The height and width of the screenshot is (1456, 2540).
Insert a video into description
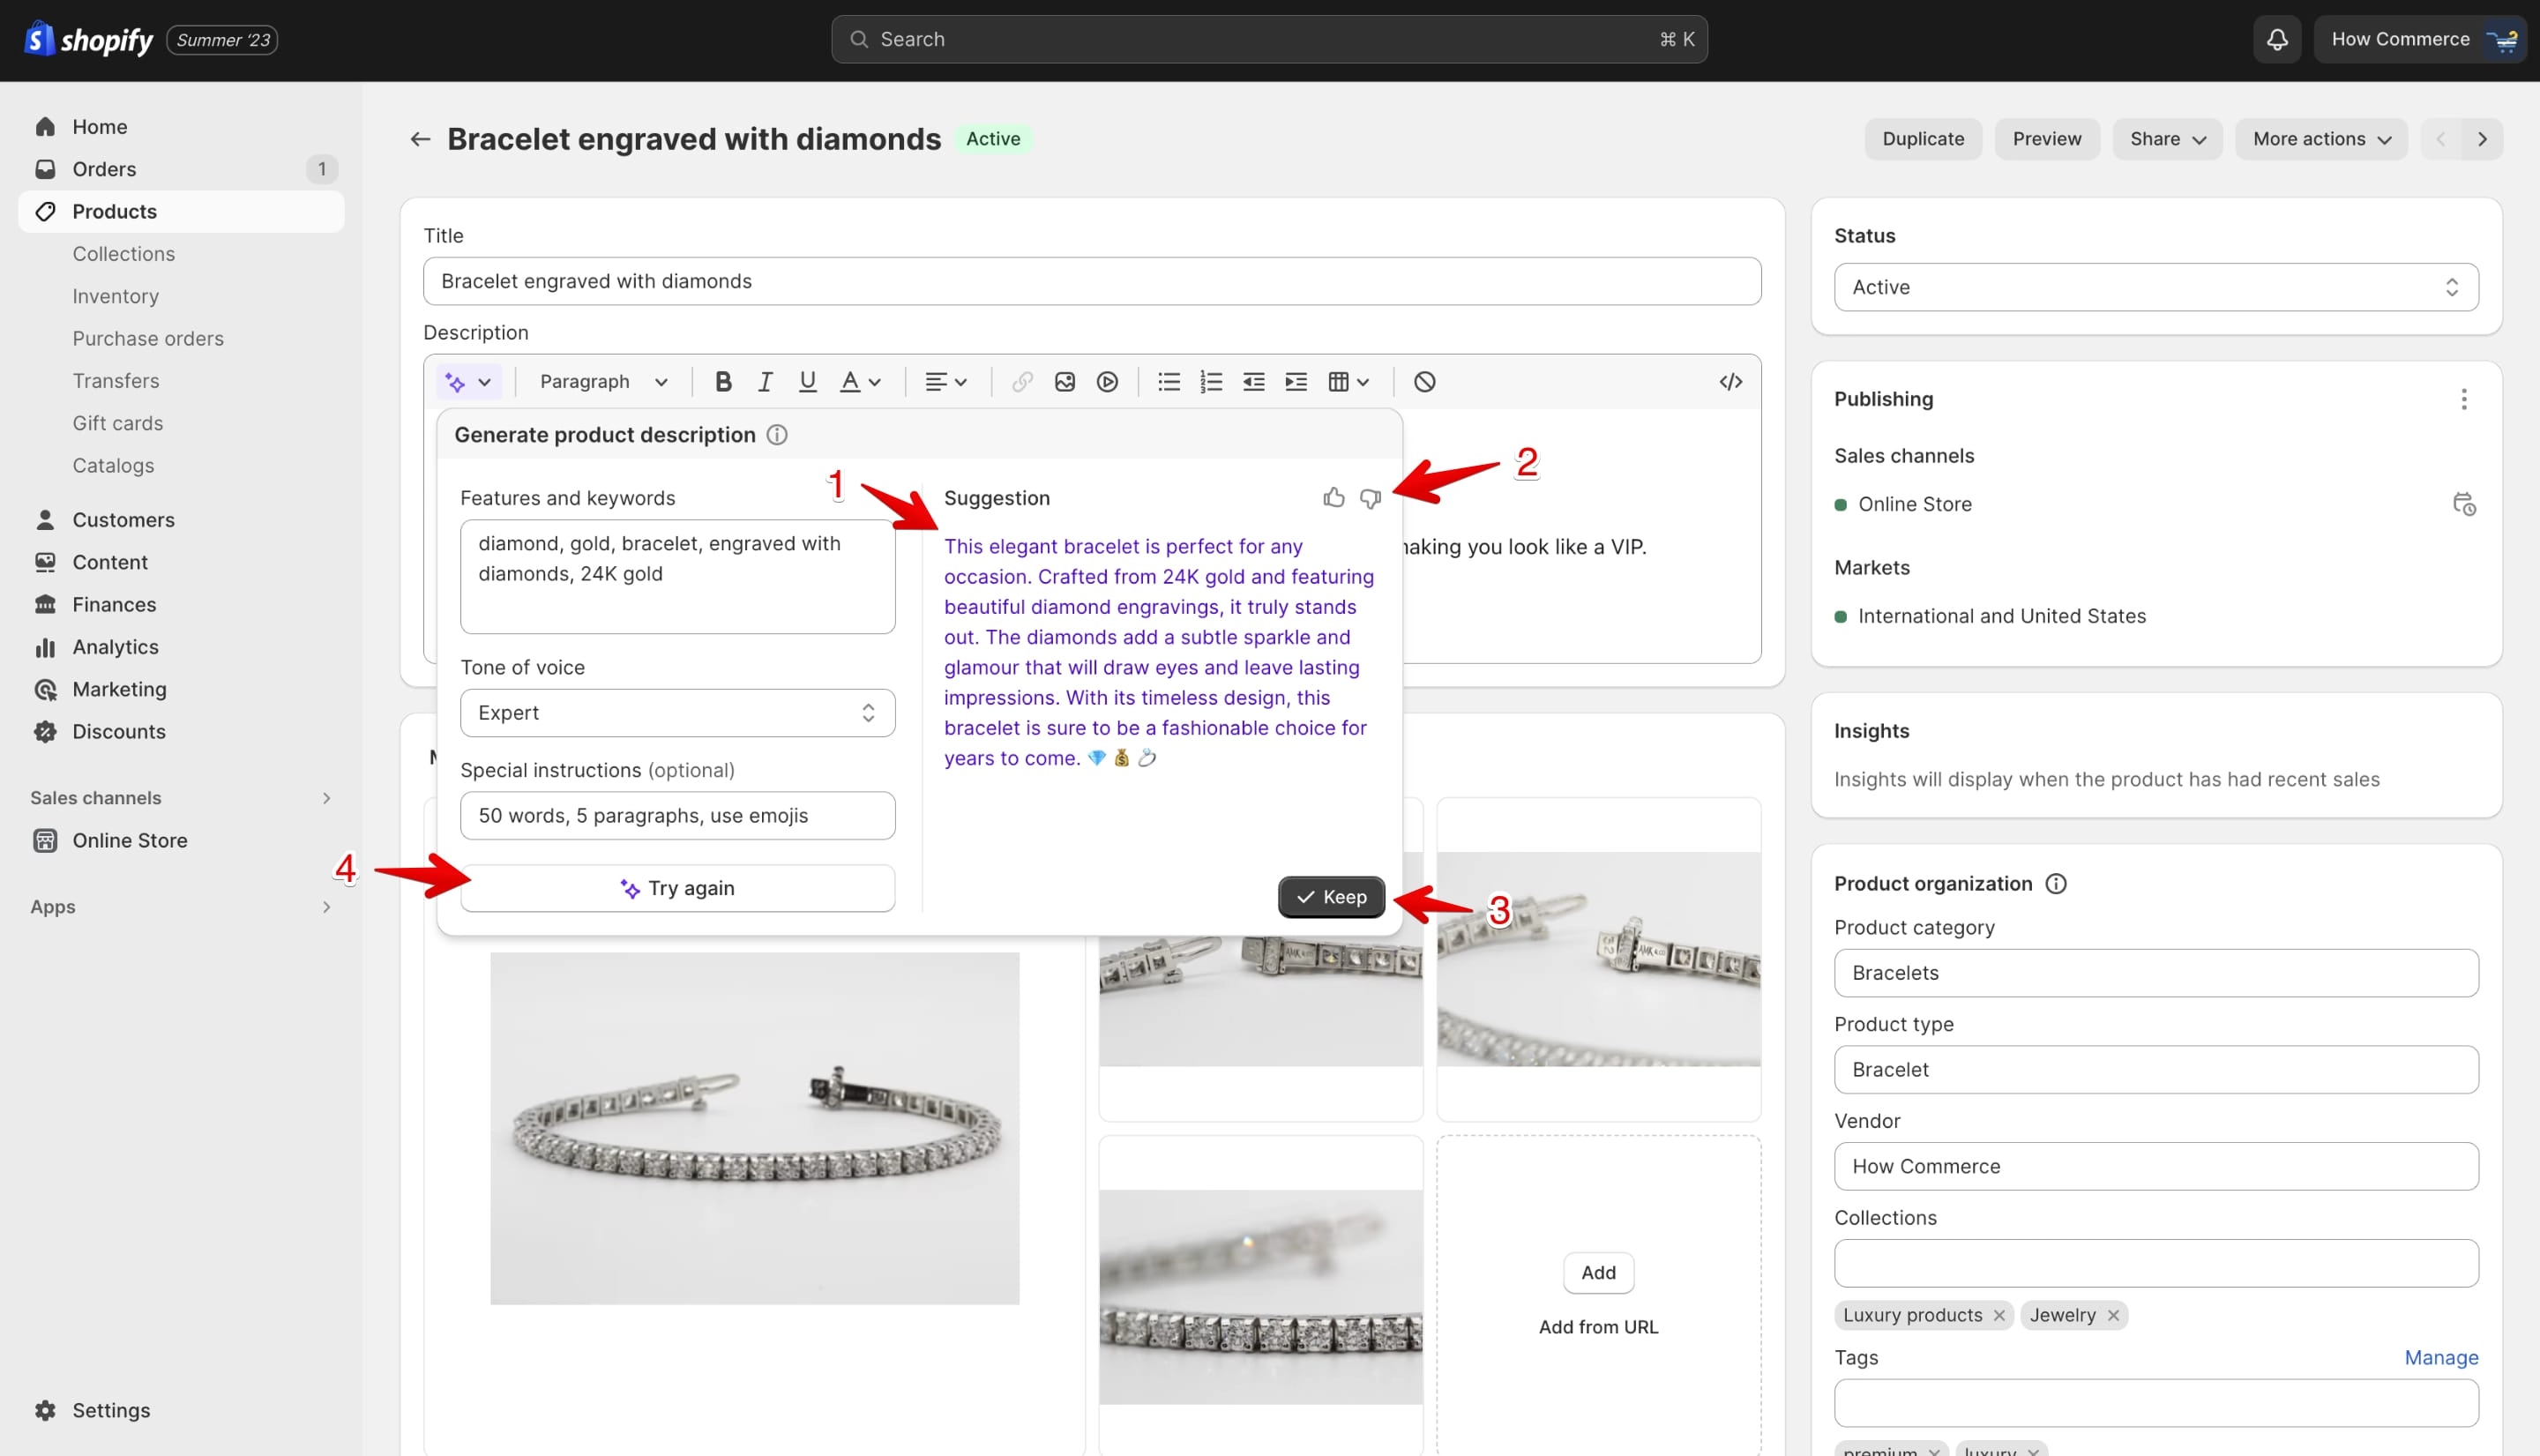pos(1107,382)
